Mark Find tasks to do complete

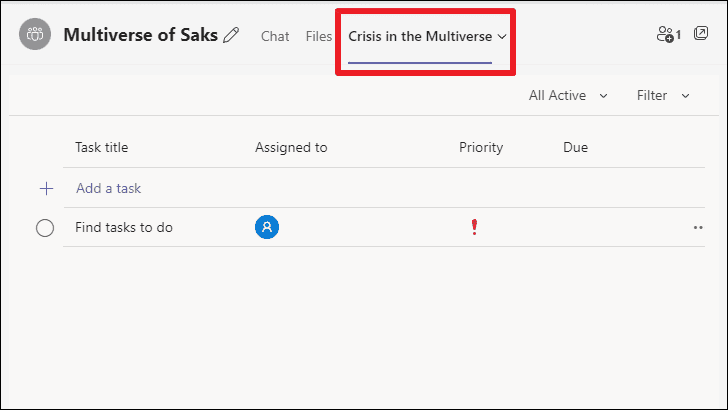tap(45, 228)
